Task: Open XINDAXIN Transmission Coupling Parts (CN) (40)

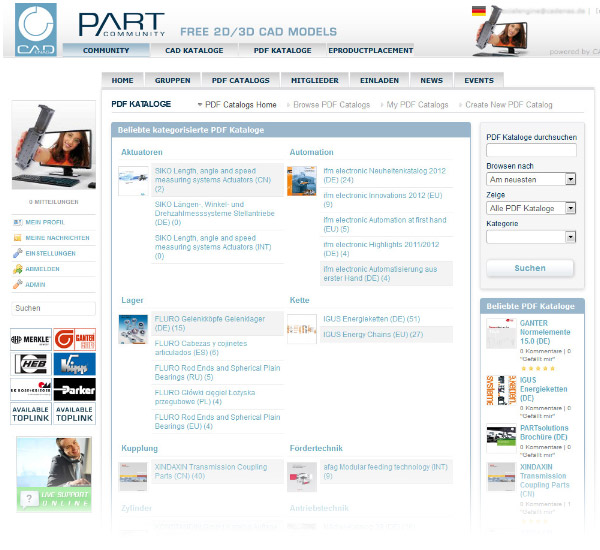Action: coord(211,472)
